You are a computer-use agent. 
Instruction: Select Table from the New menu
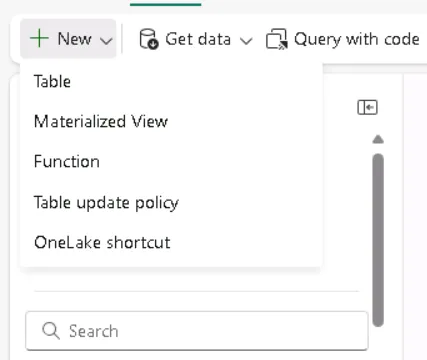pyautogui.click(x=171, y=81)
